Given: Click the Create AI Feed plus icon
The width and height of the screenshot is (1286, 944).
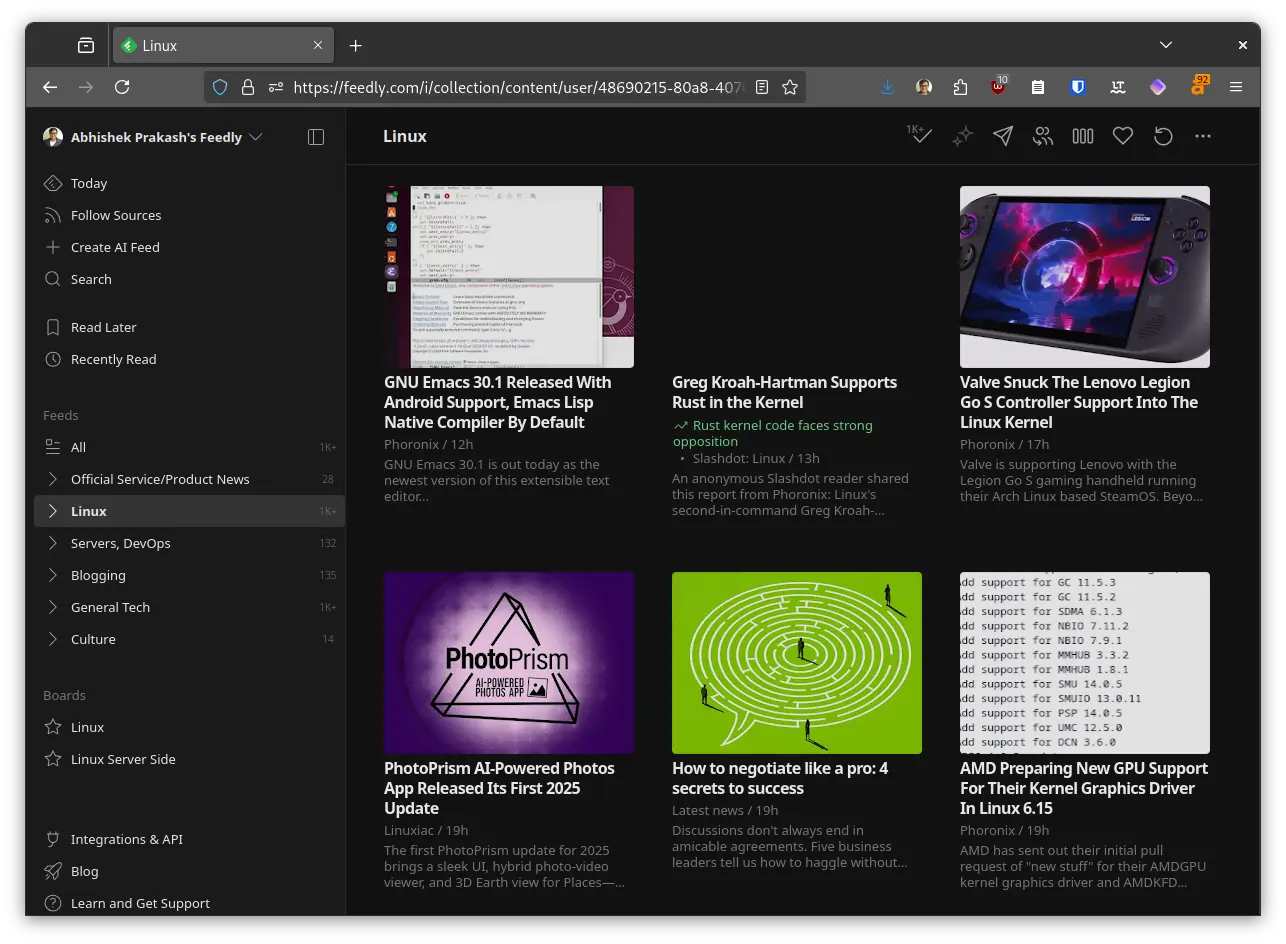Looking at the screenshot, I should (x=53, y=247).
